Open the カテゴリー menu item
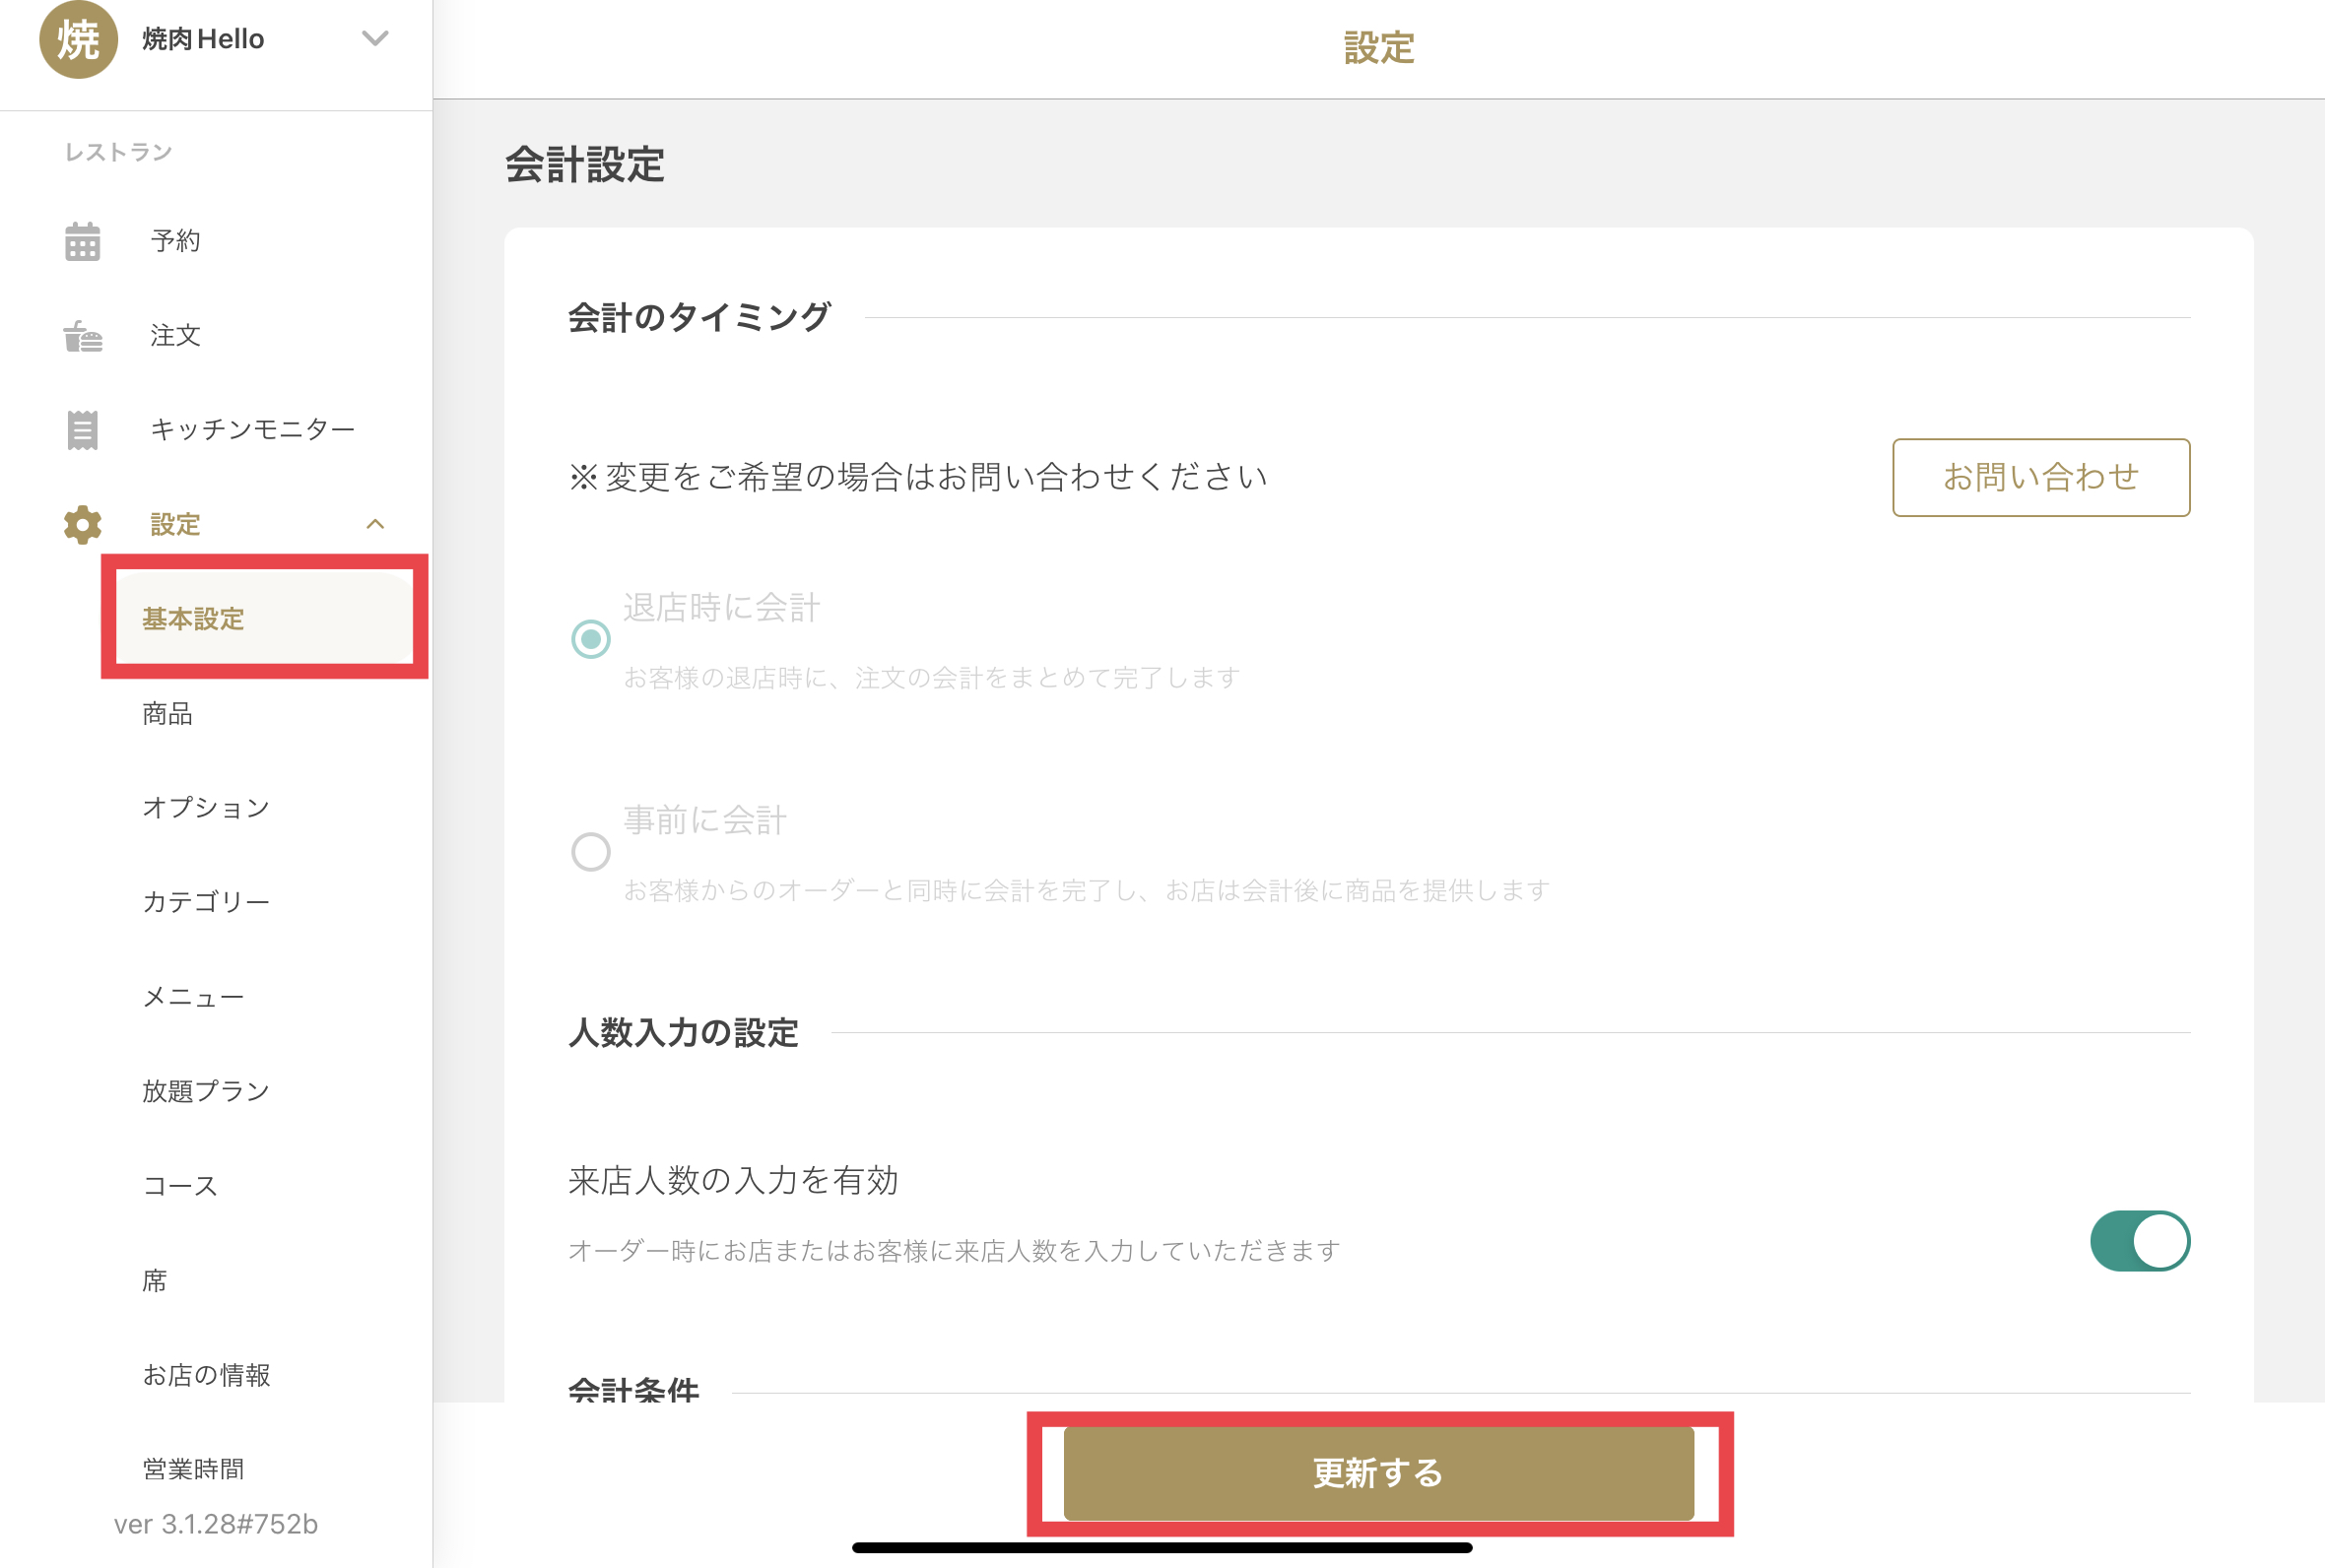The height and width of the screenshot is (1568, 2325). tap(206, 902)
